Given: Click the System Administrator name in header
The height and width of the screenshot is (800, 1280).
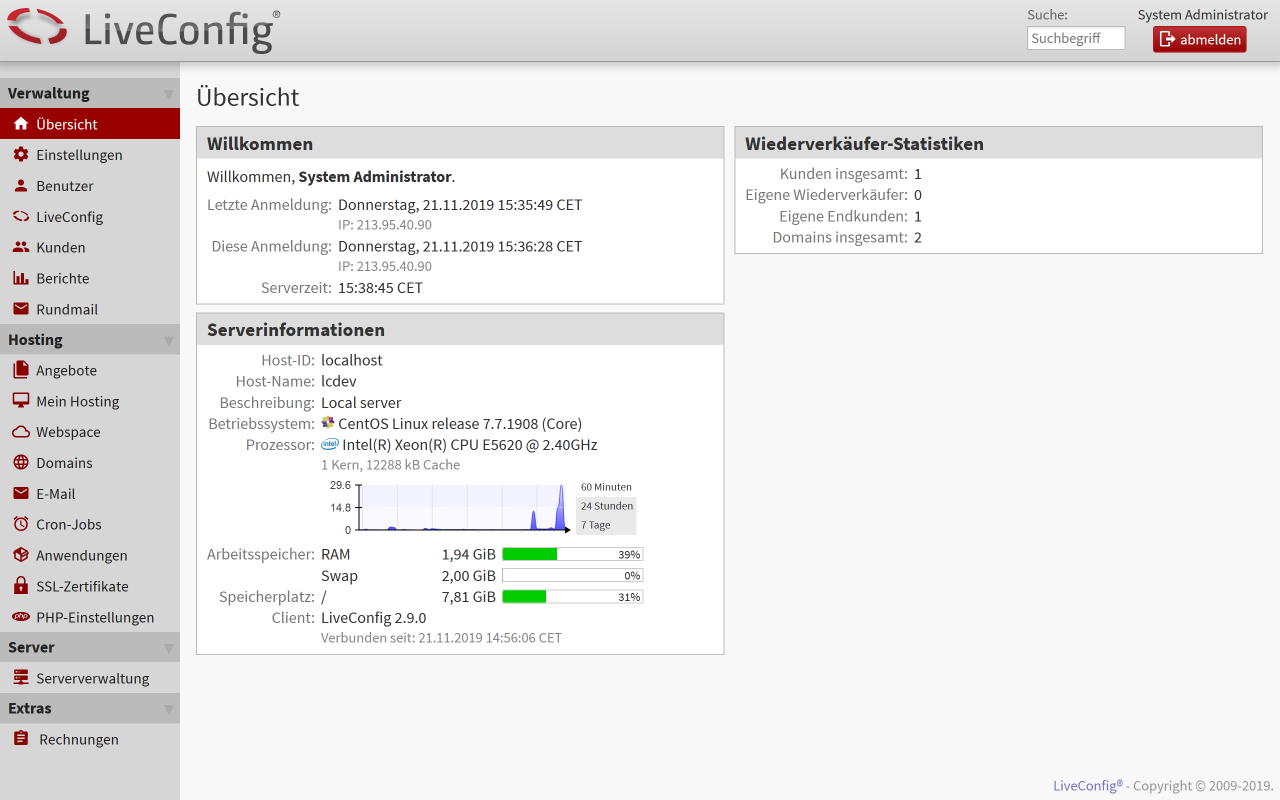Looking at the screenshot, I should tap(1203, 15).
